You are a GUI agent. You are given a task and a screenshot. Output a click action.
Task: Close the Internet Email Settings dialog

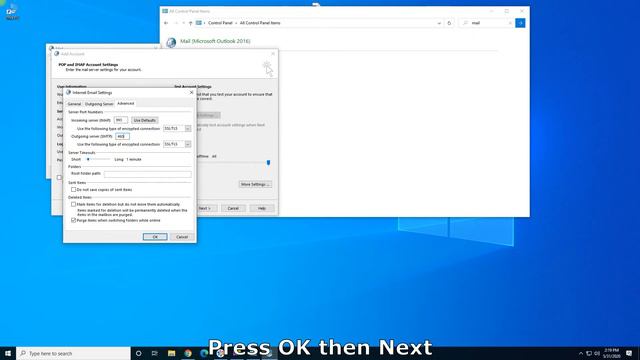click(191, 93)
